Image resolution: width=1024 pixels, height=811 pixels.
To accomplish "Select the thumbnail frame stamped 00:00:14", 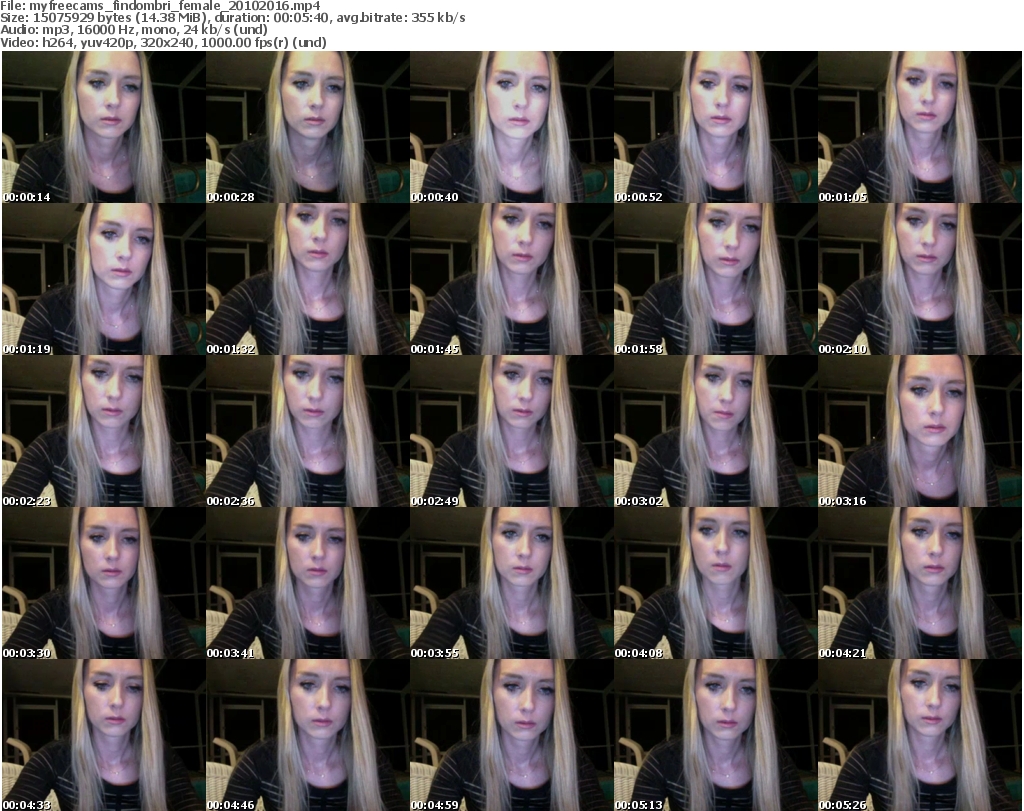I will (104, 127).
